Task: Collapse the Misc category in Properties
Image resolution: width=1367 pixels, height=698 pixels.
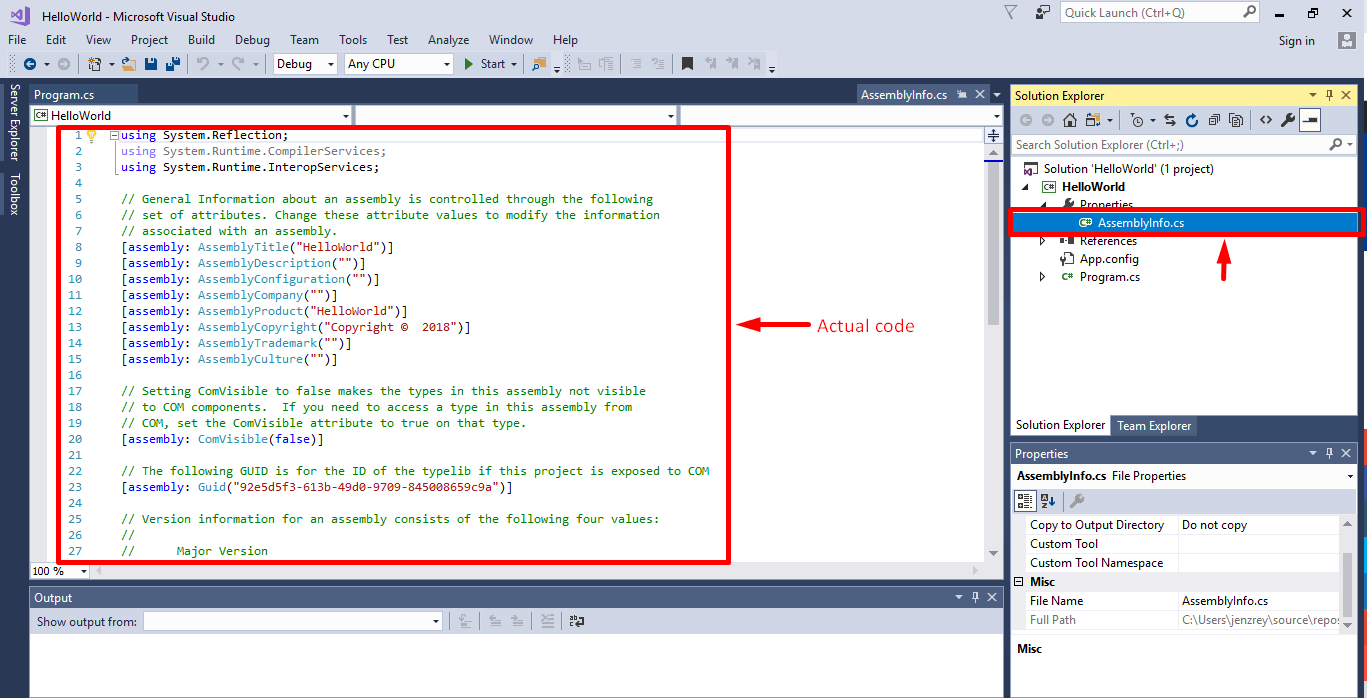Action: 1019,582
